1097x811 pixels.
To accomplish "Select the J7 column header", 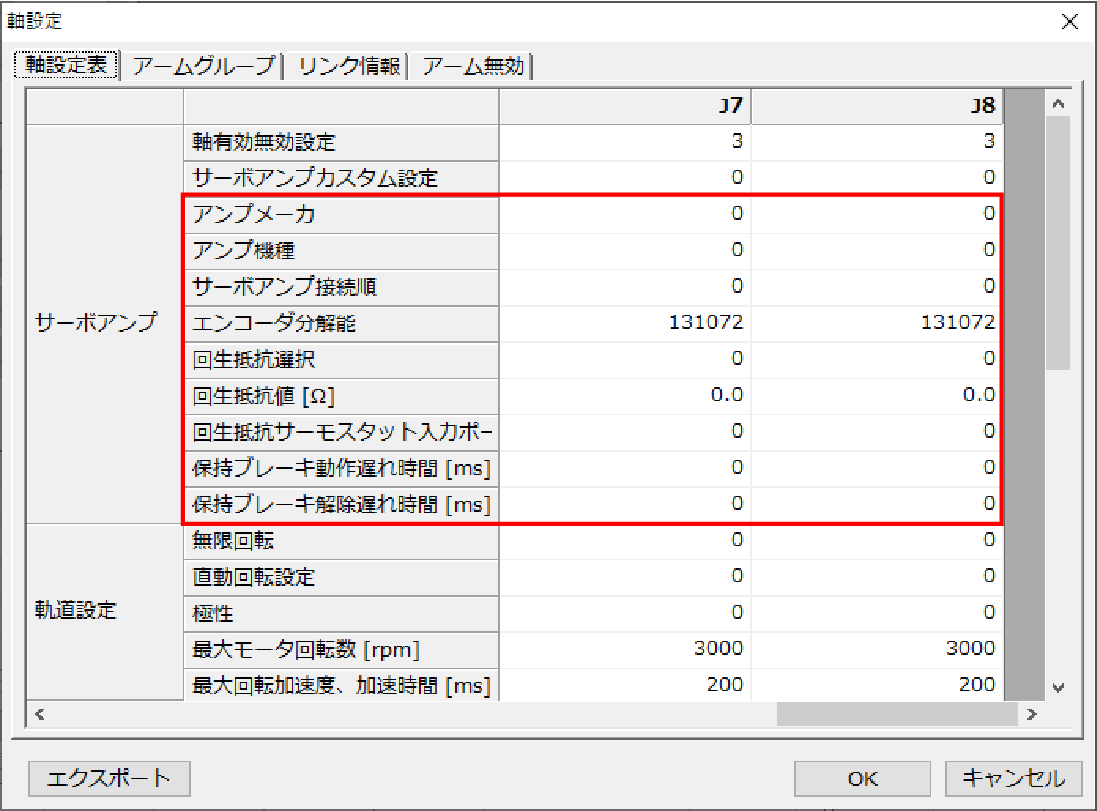I will click(625, 106).
